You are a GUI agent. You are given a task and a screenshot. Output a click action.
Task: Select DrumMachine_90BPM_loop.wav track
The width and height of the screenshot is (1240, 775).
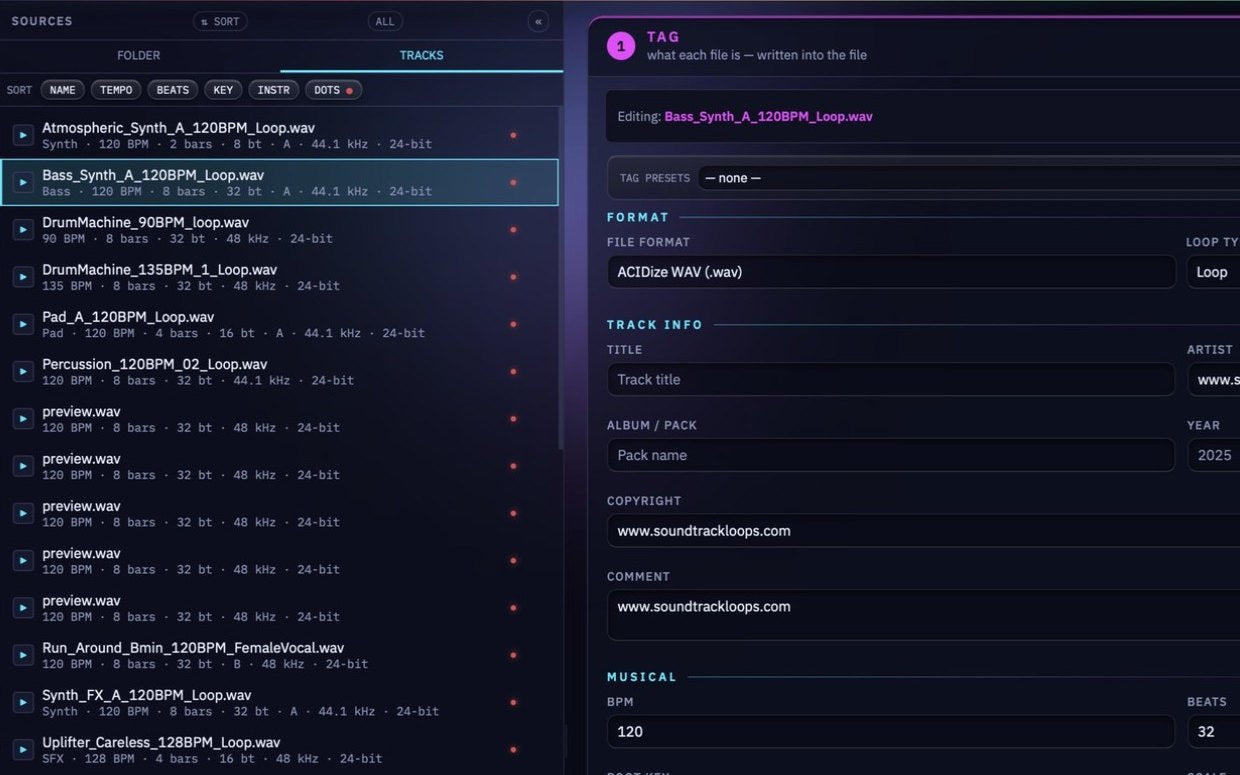click(x=279, y=230)
